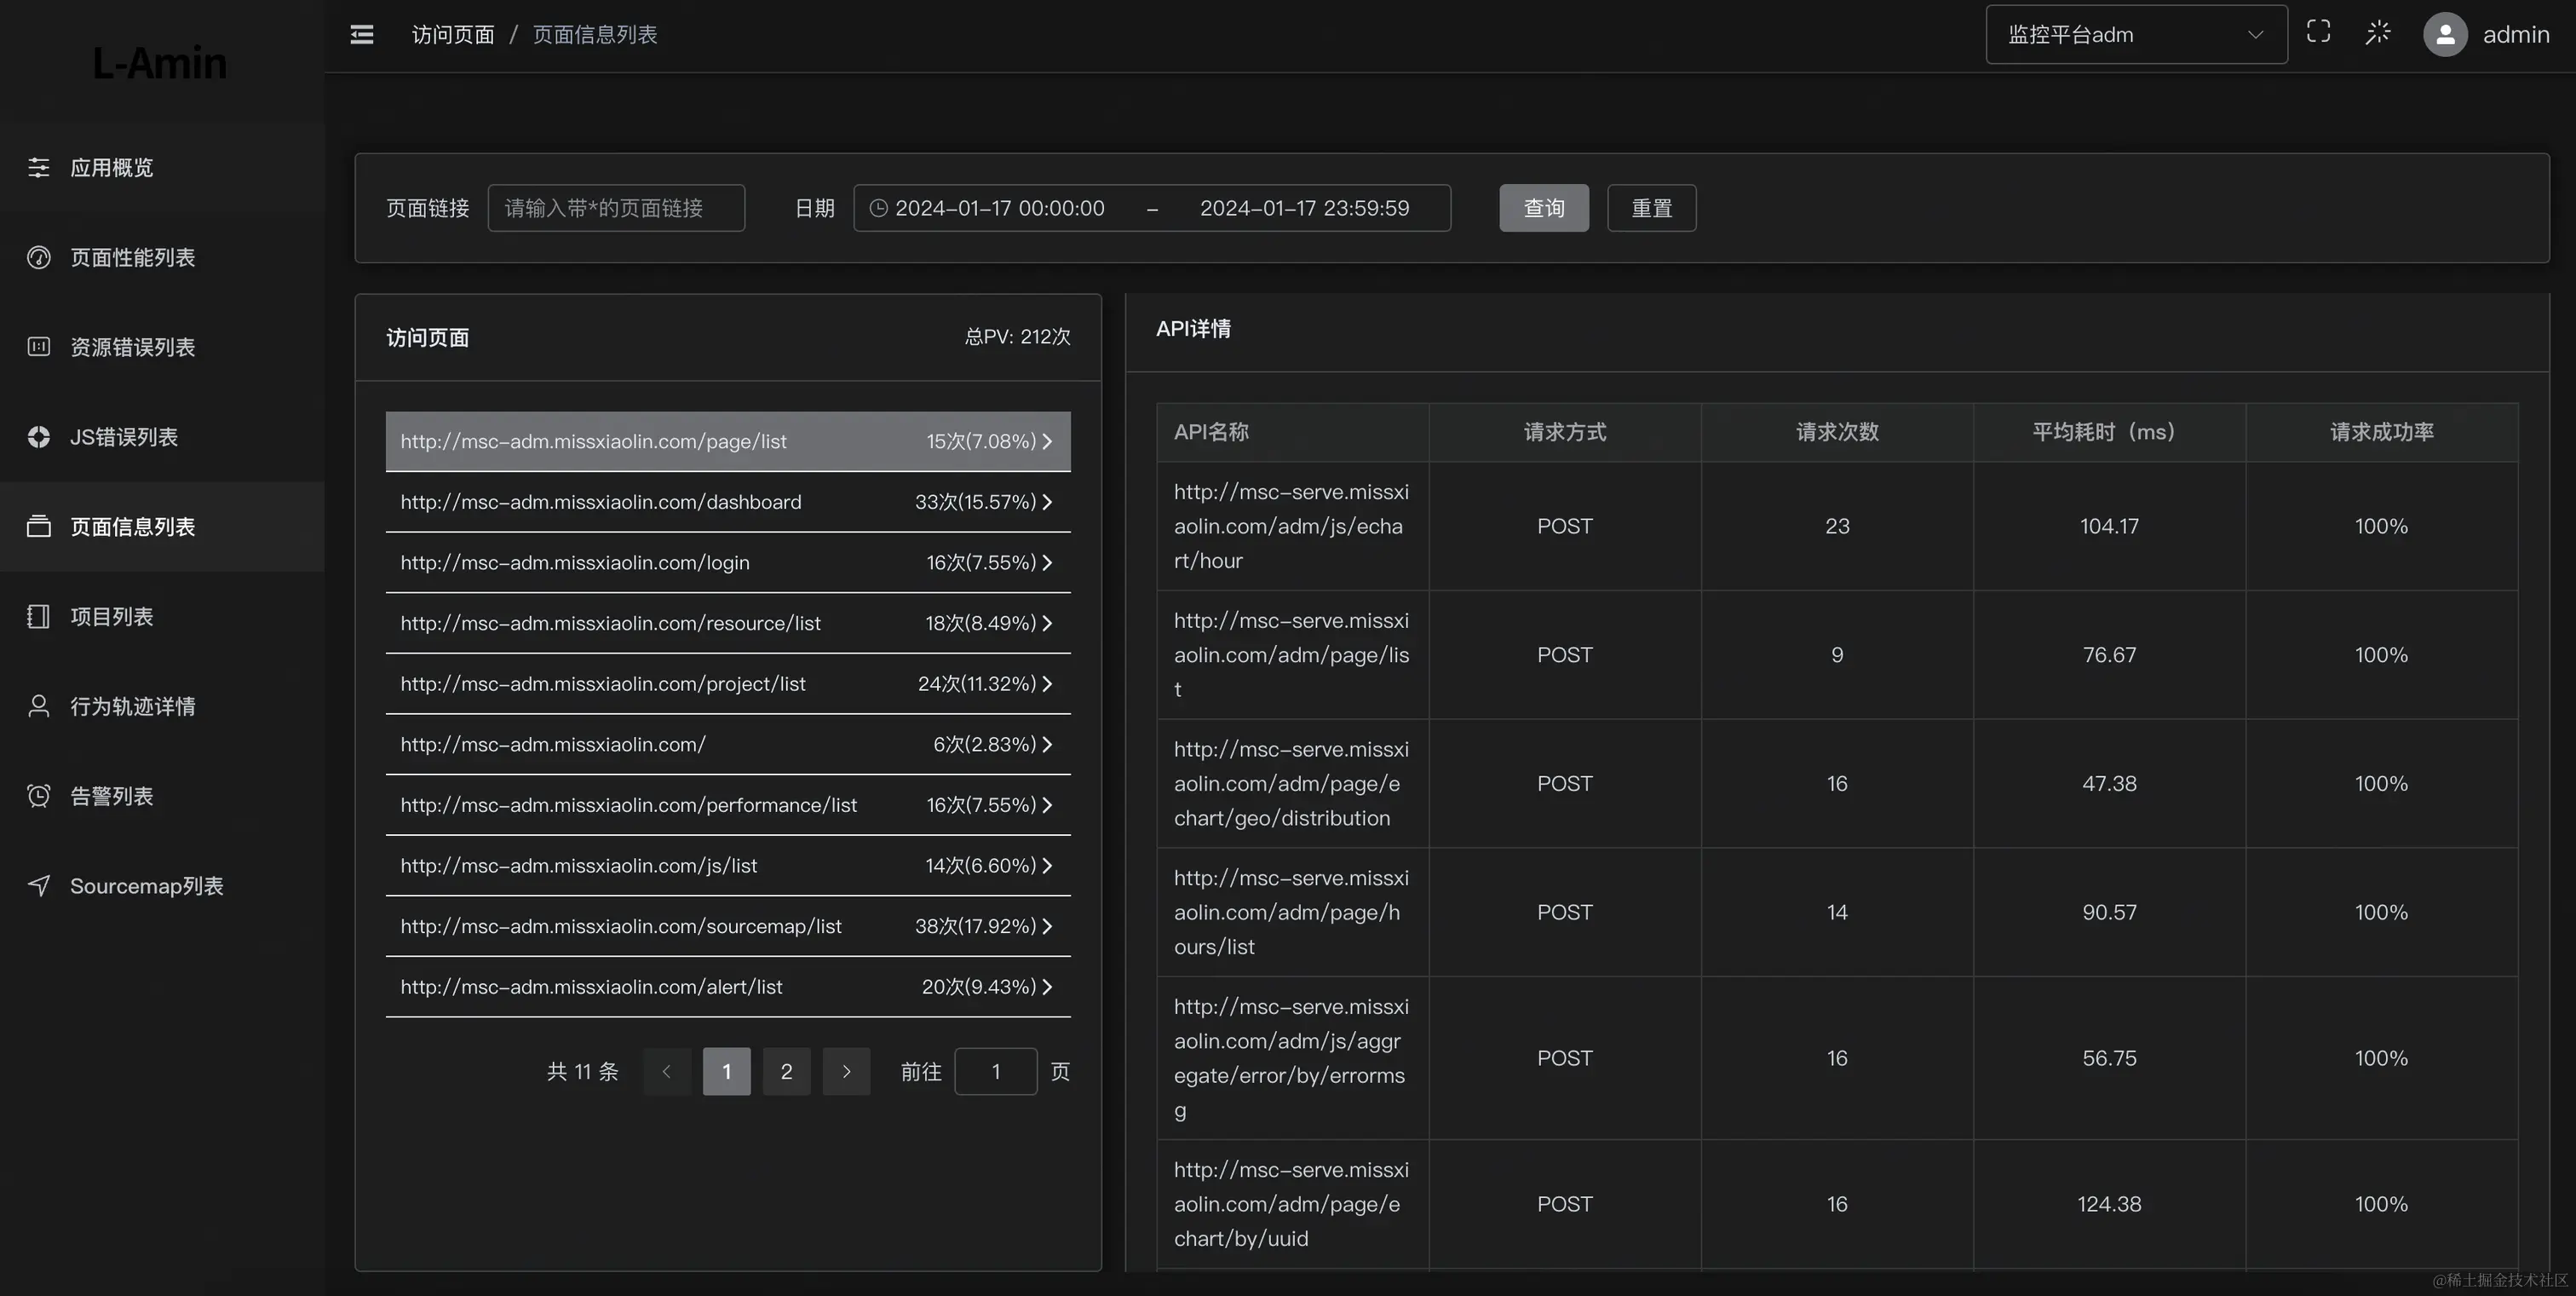Click the admin user avatar icon
The image size is (2576, 1296).
click(2445, 35)
